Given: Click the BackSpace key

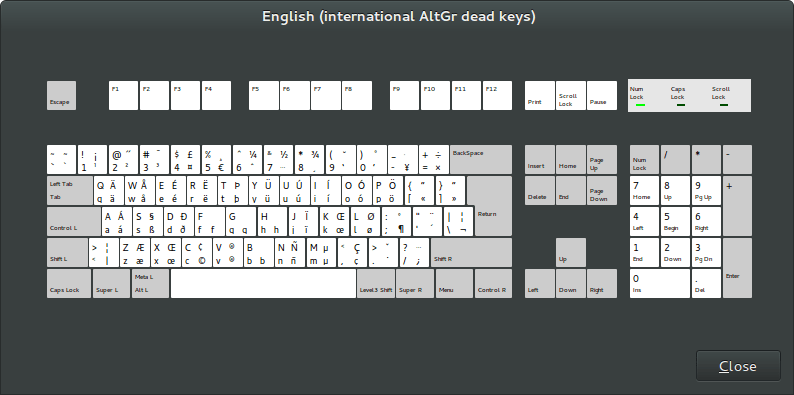Looking at the screenshot, I should pyautogui.click(x=481, y=160).
